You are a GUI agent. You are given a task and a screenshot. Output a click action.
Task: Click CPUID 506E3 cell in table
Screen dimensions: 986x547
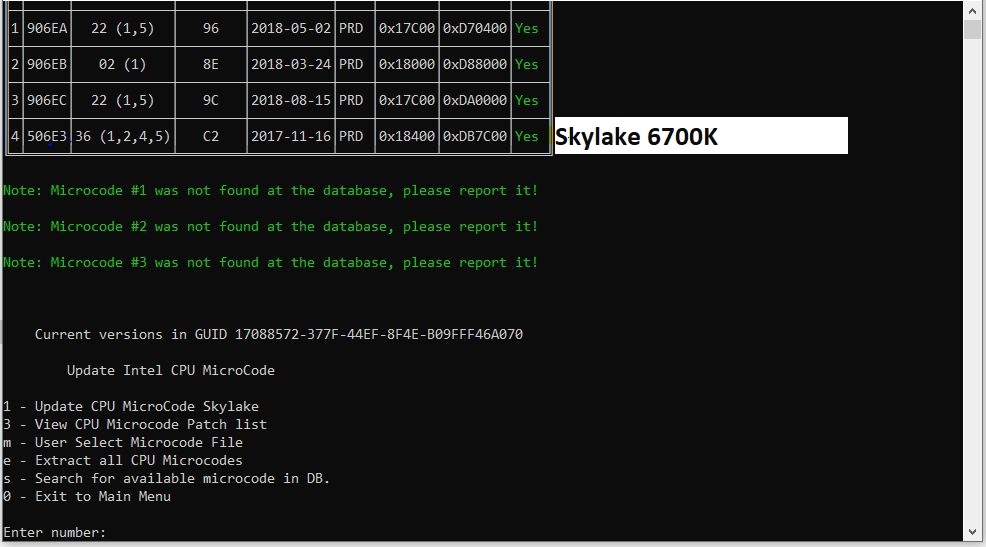(x=47, y=136)
